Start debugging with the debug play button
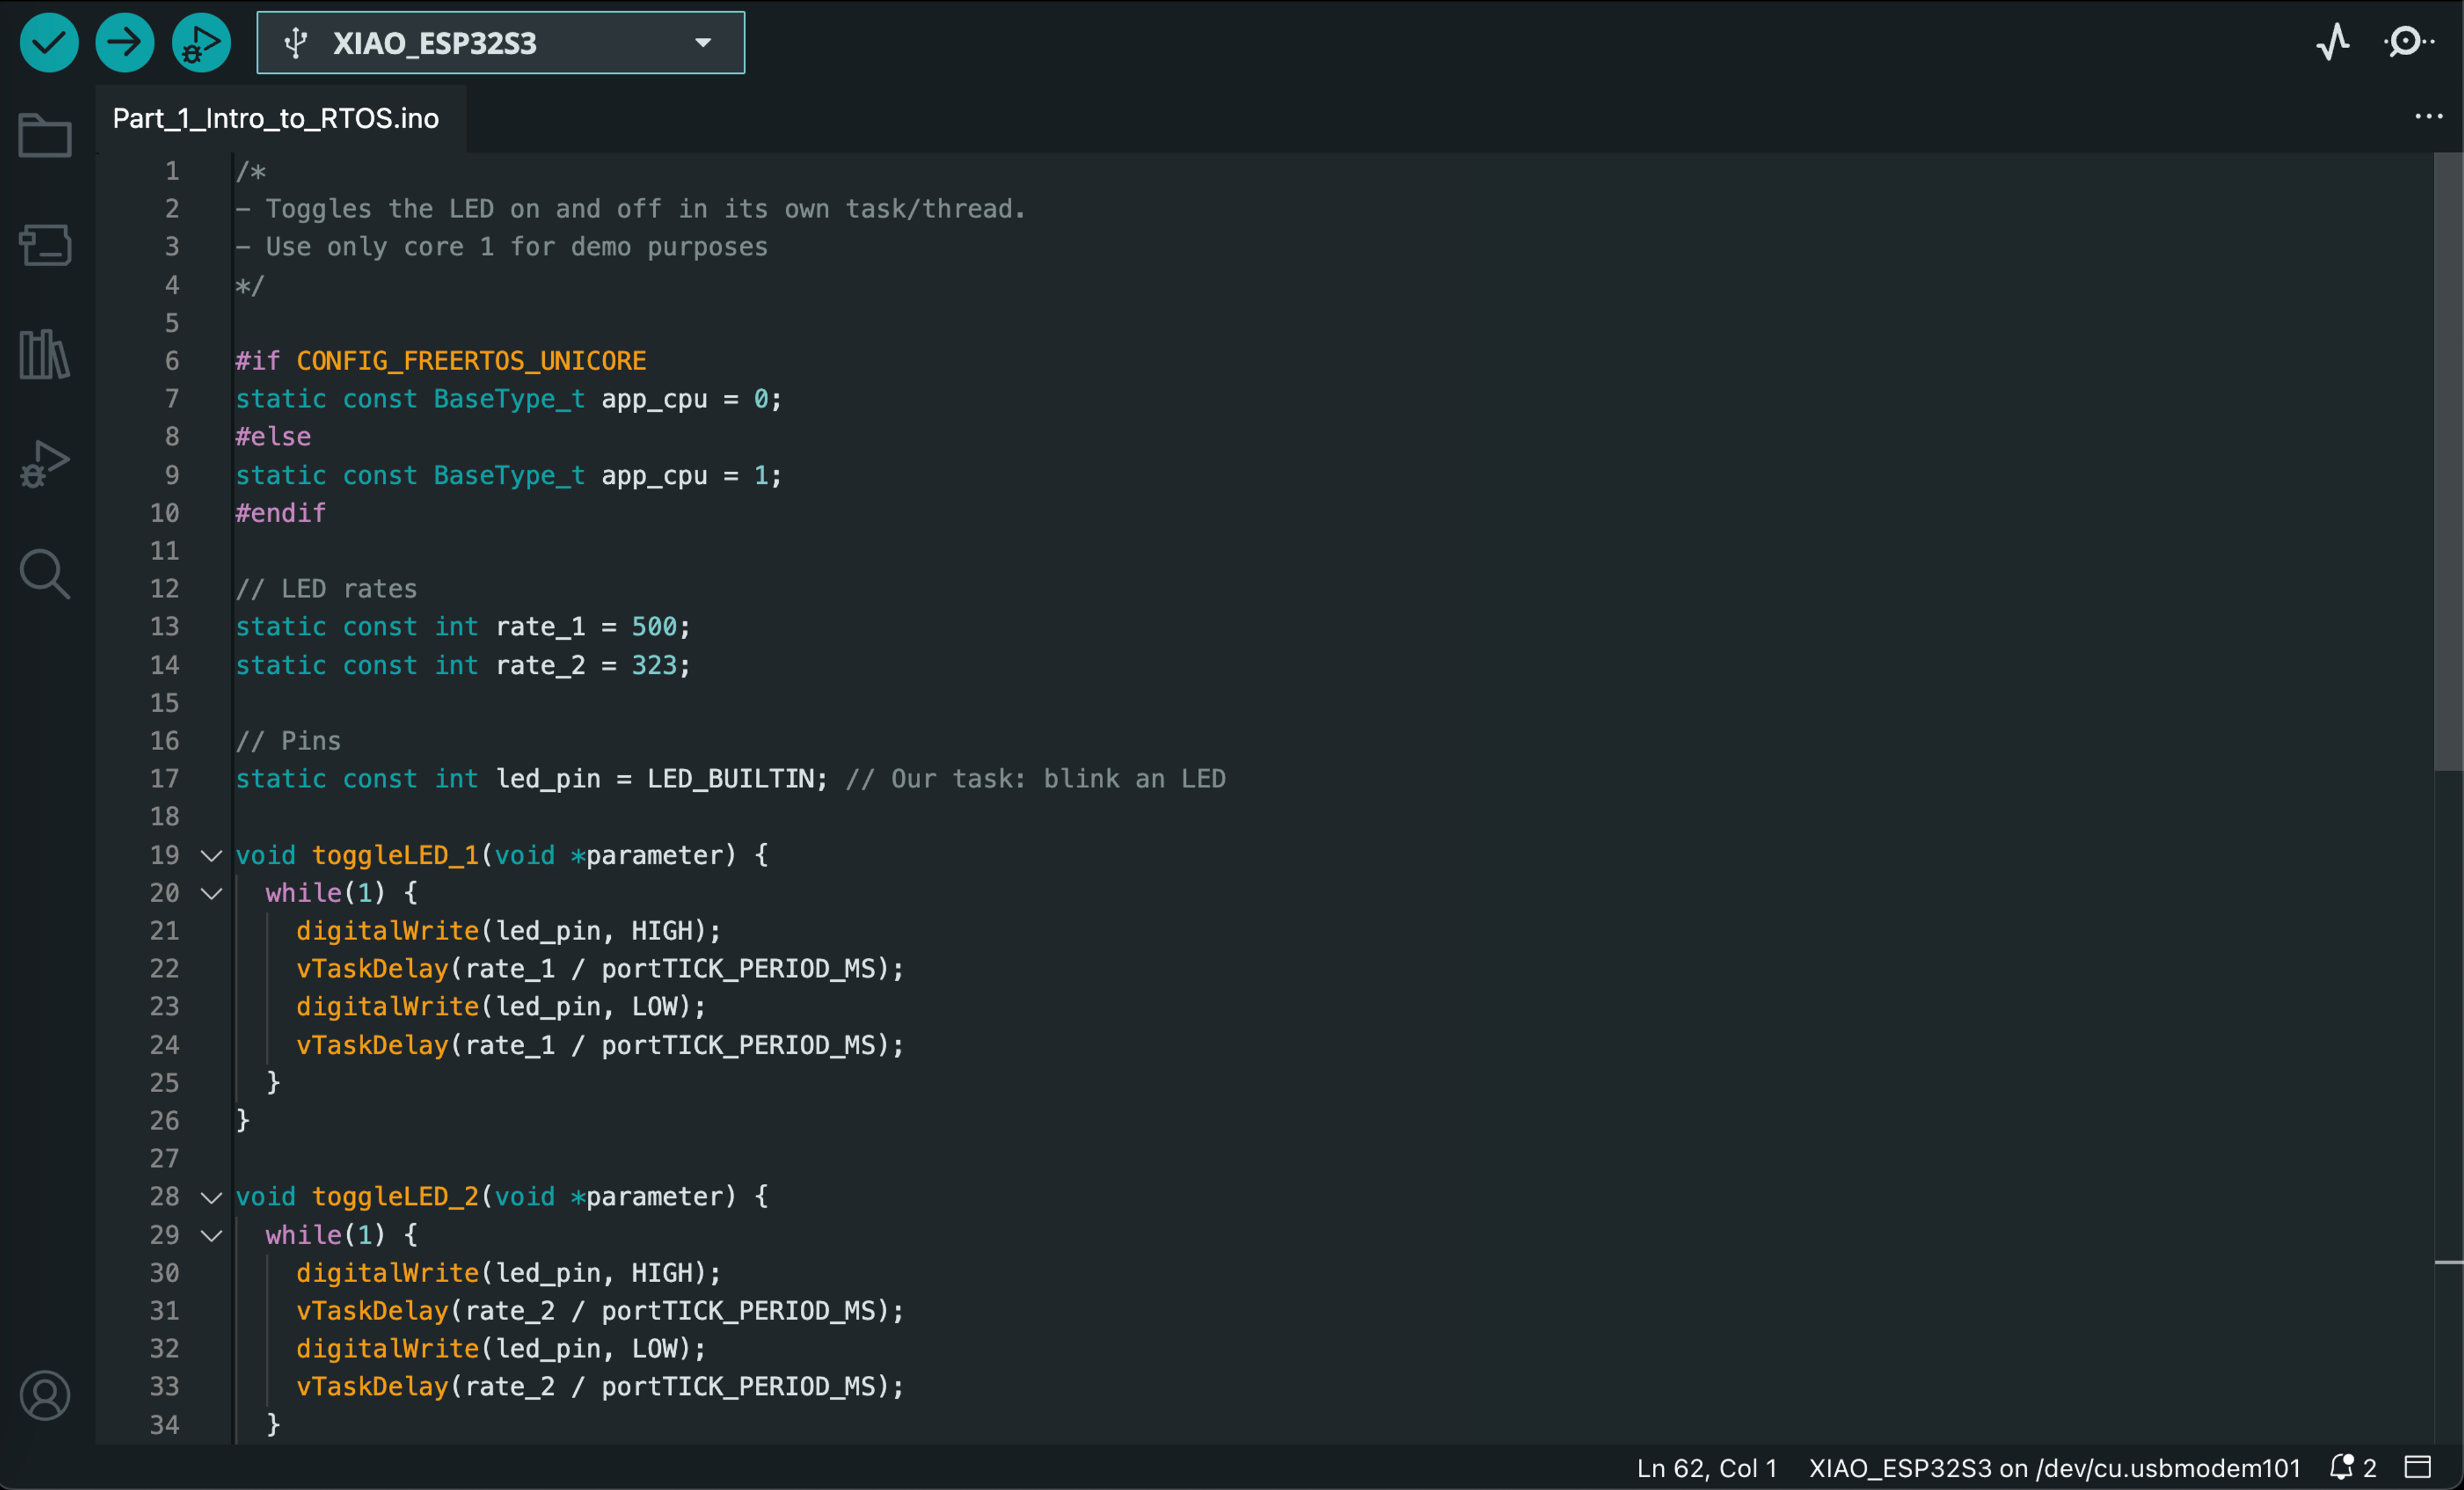Viewport: 2464px width, 1490px height. pos(201,43)
